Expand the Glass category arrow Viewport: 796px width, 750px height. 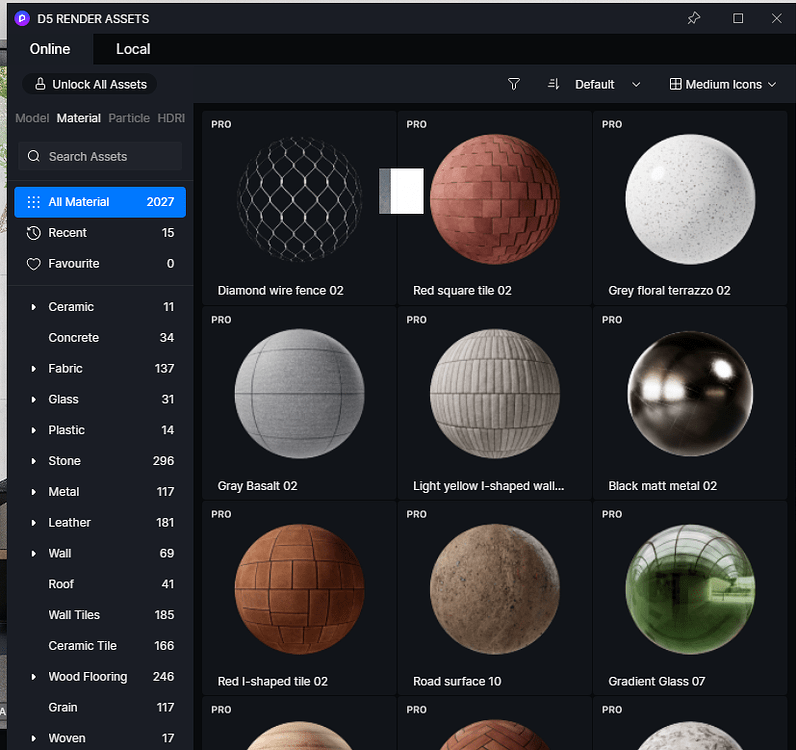(34, 400)
